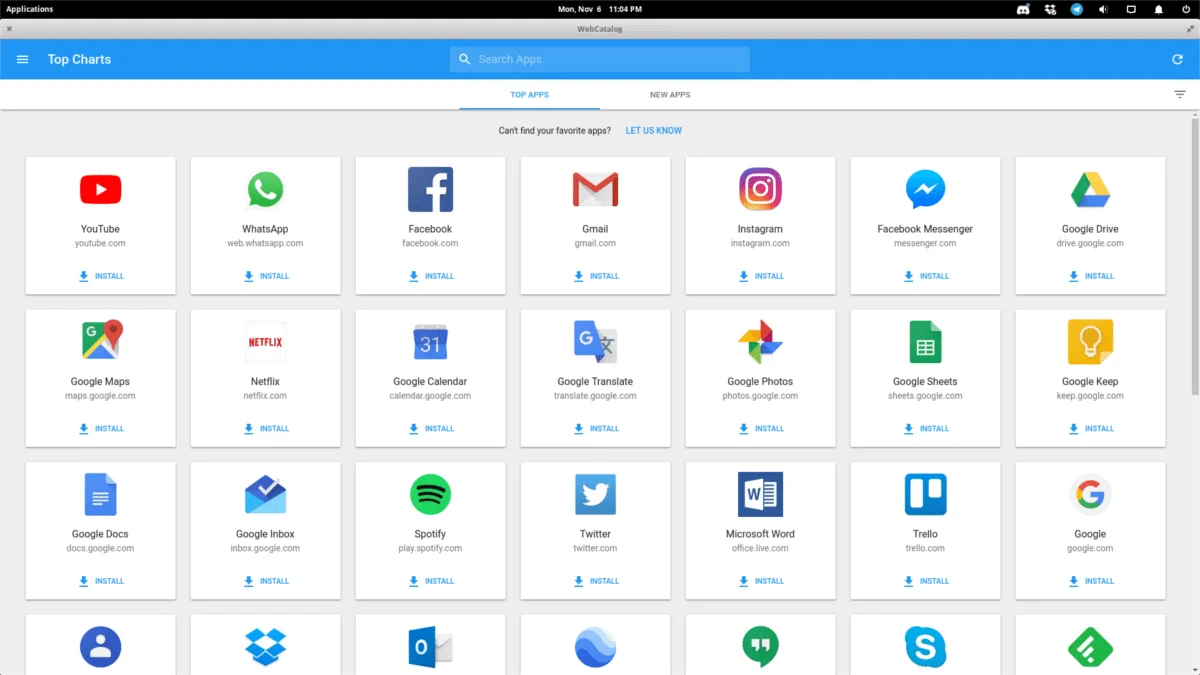
Task: Open the Applications menu in top panel
Action: [30, 9]
